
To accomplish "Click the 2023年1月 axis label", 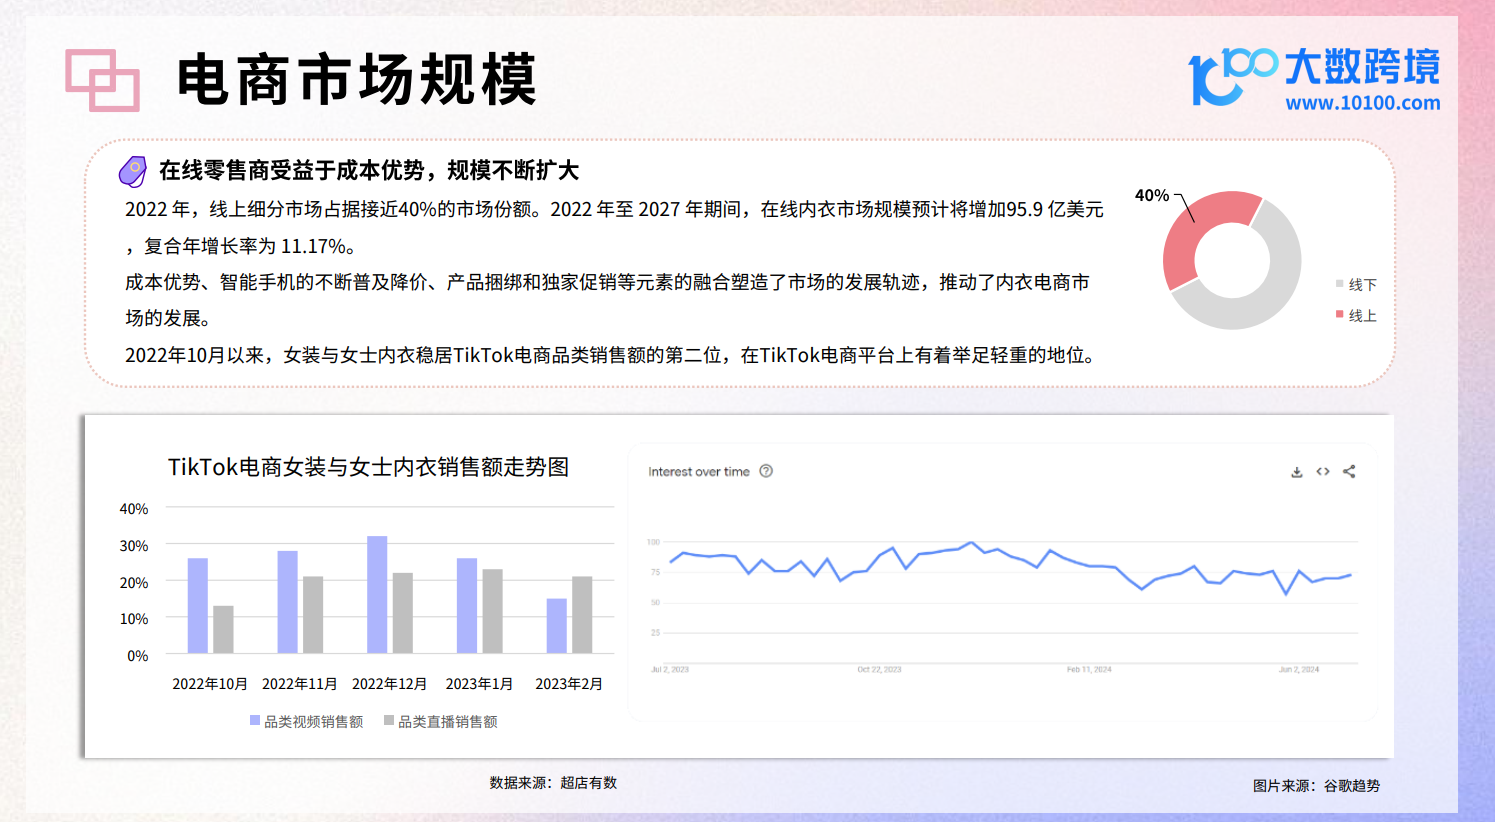I will tap(479, 684).
